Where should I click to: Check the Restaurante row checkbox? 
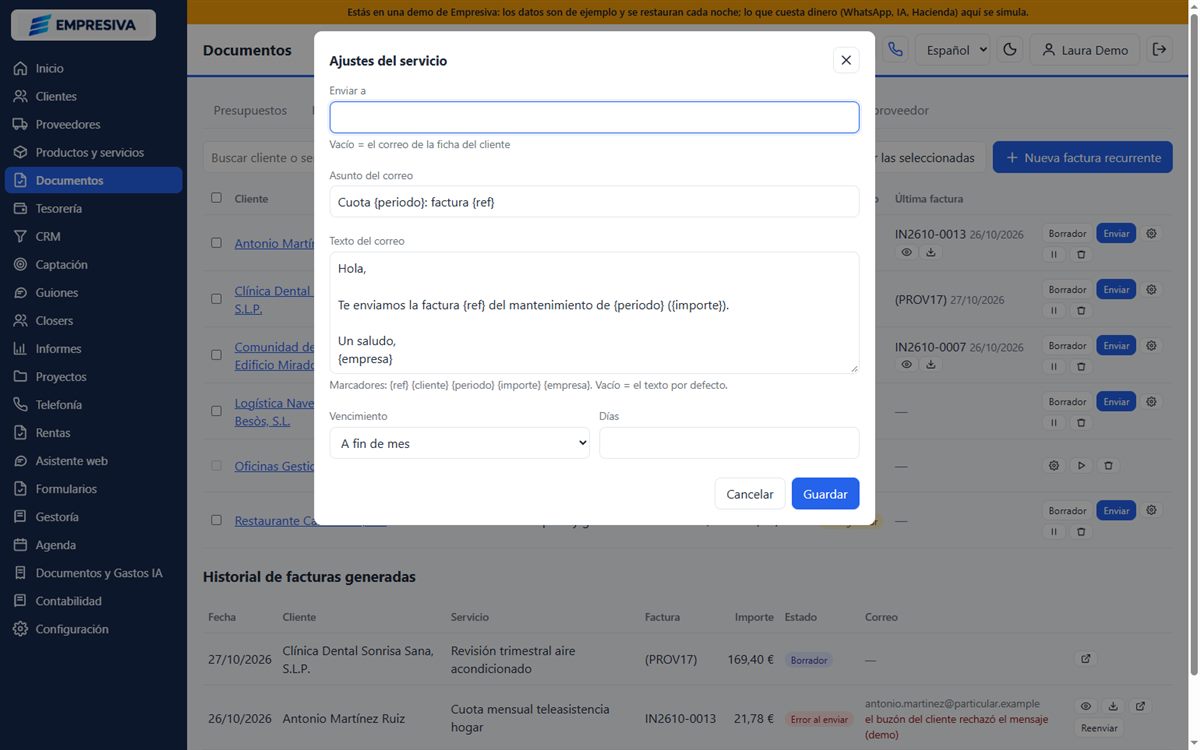pyautogui.click(x=216, y=520)
